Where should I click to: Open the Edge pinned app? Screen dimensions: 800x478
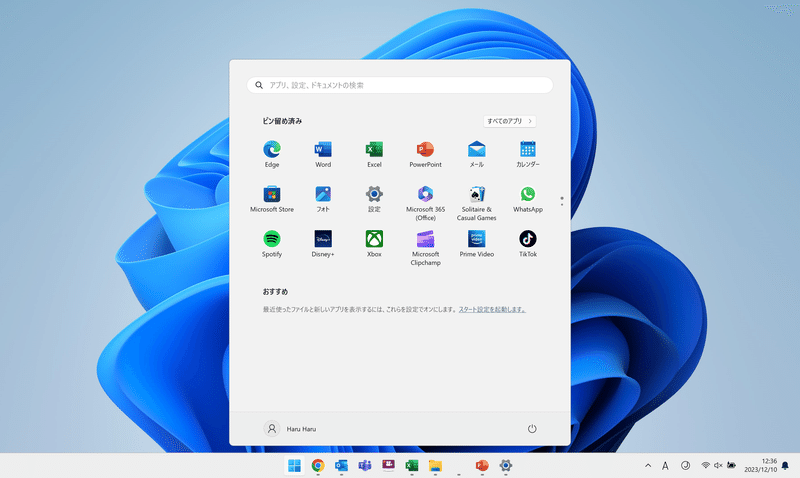[271, 154]
